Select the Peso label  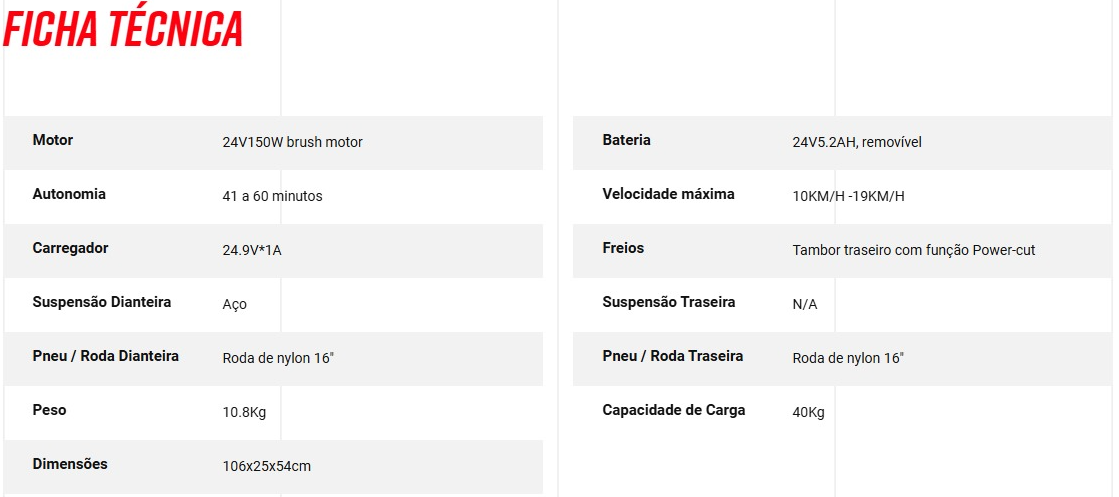(x=49, y=410)
